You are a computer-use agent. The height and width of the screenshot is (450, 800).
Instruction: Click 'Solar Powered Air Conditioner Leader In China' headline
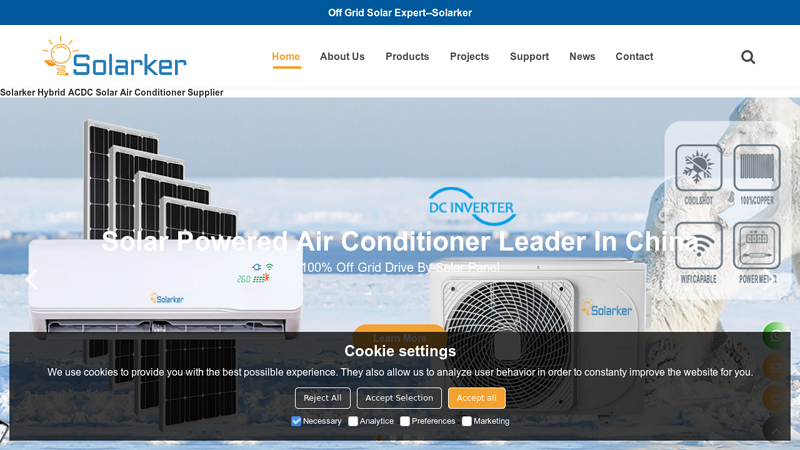(x=400, y=241)
